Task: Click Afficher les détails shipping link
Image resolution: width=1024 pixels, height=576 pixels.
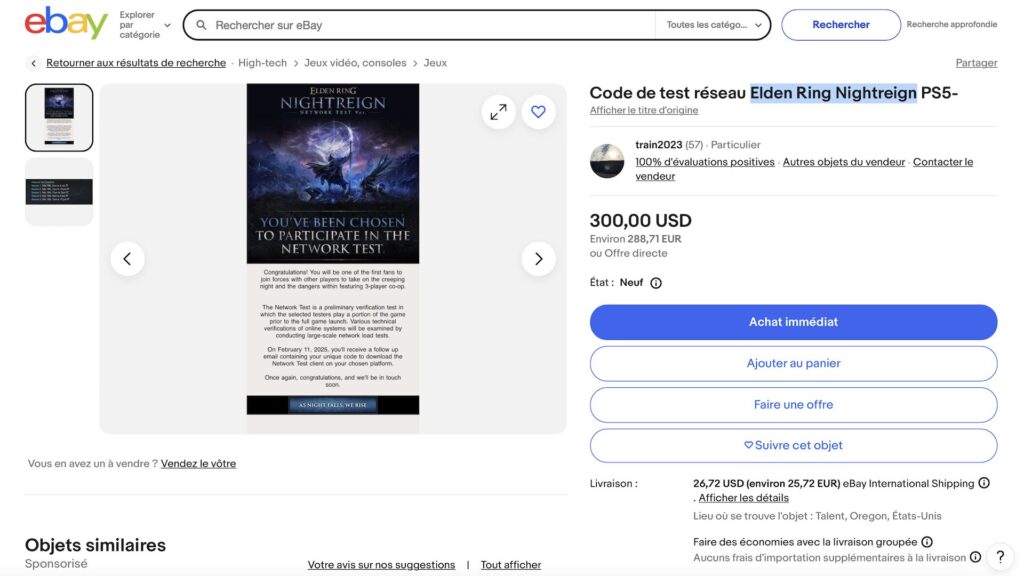Action: click(x=742, y=497)
